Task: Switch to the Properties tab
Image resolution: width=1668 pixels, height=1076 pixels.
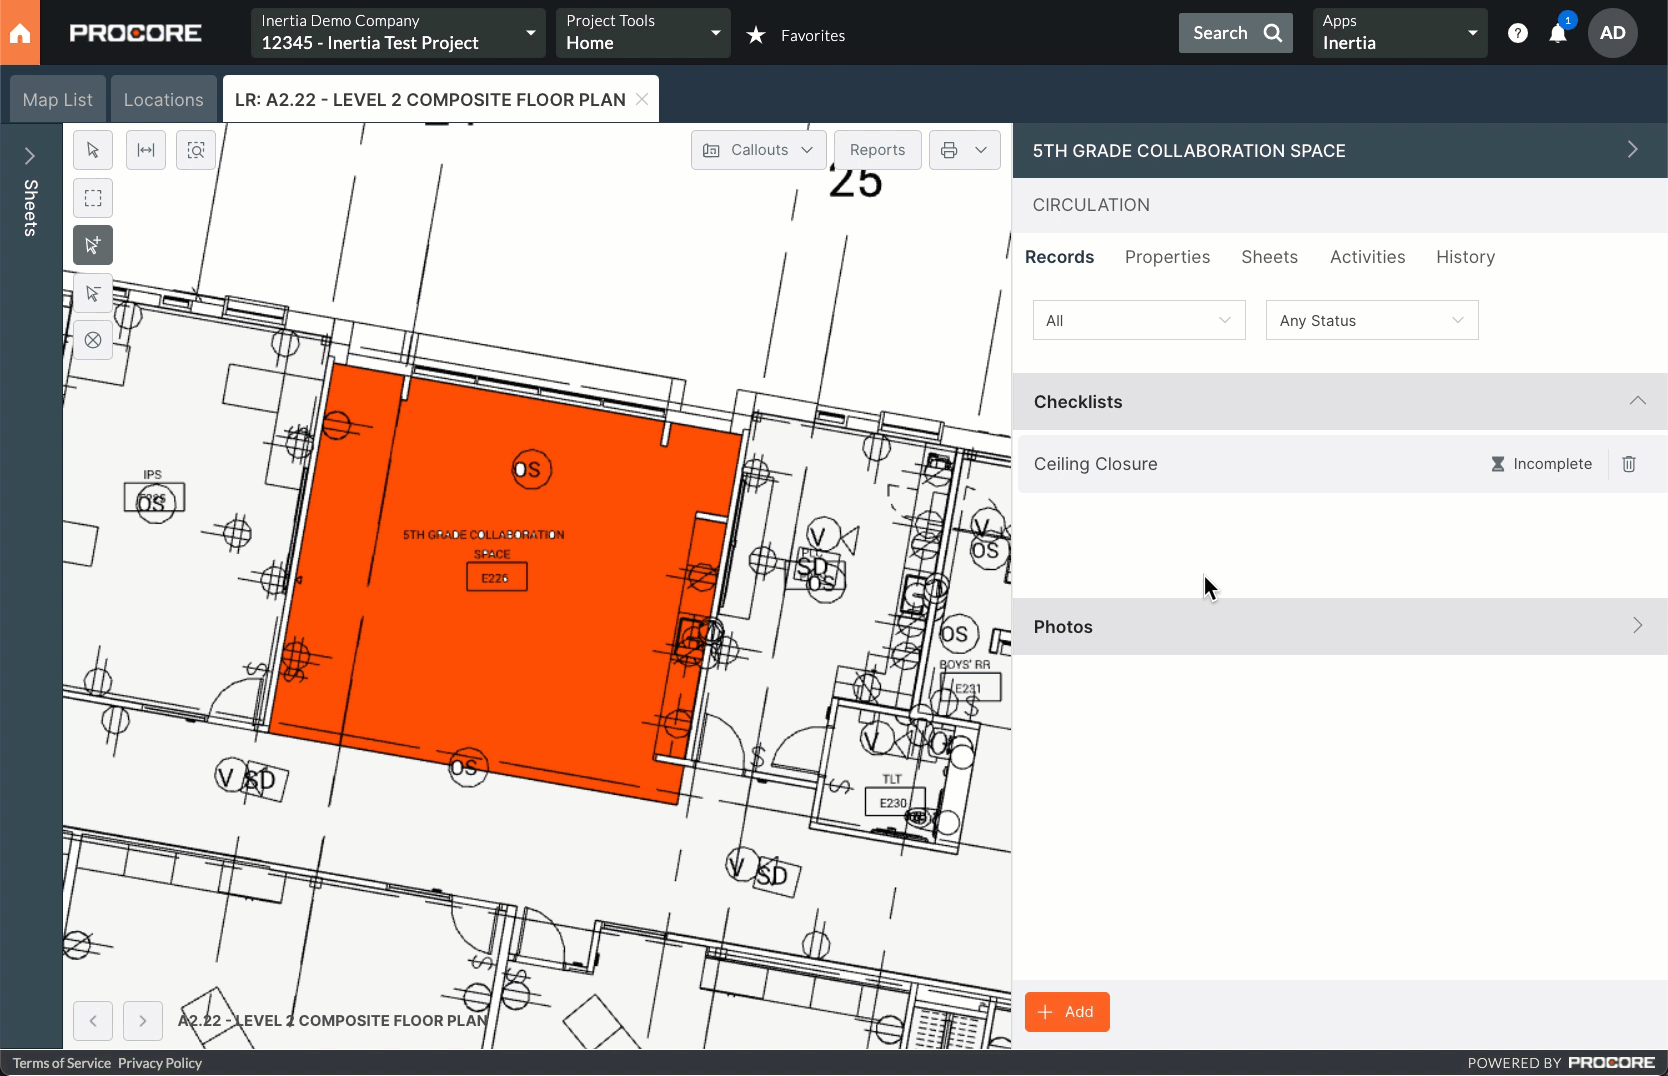Action: [x=1167, y=257]
